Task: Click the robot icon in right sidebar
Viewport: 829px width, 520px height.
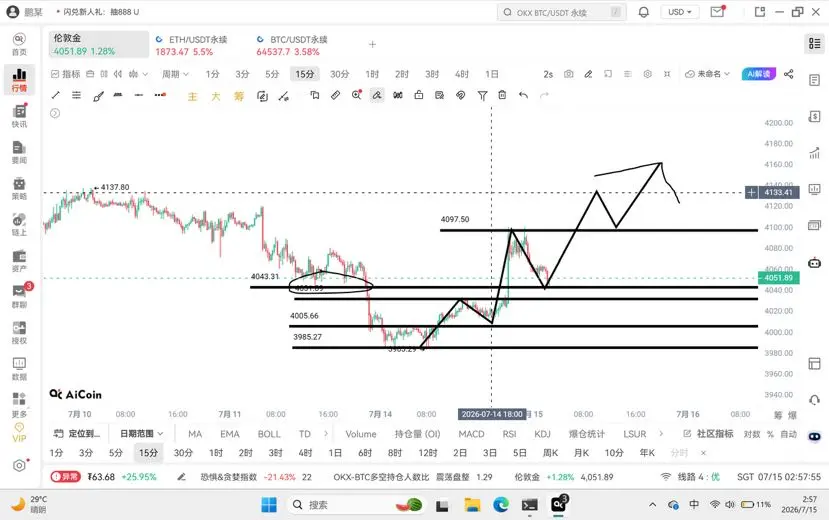Action: click(814, 263)
